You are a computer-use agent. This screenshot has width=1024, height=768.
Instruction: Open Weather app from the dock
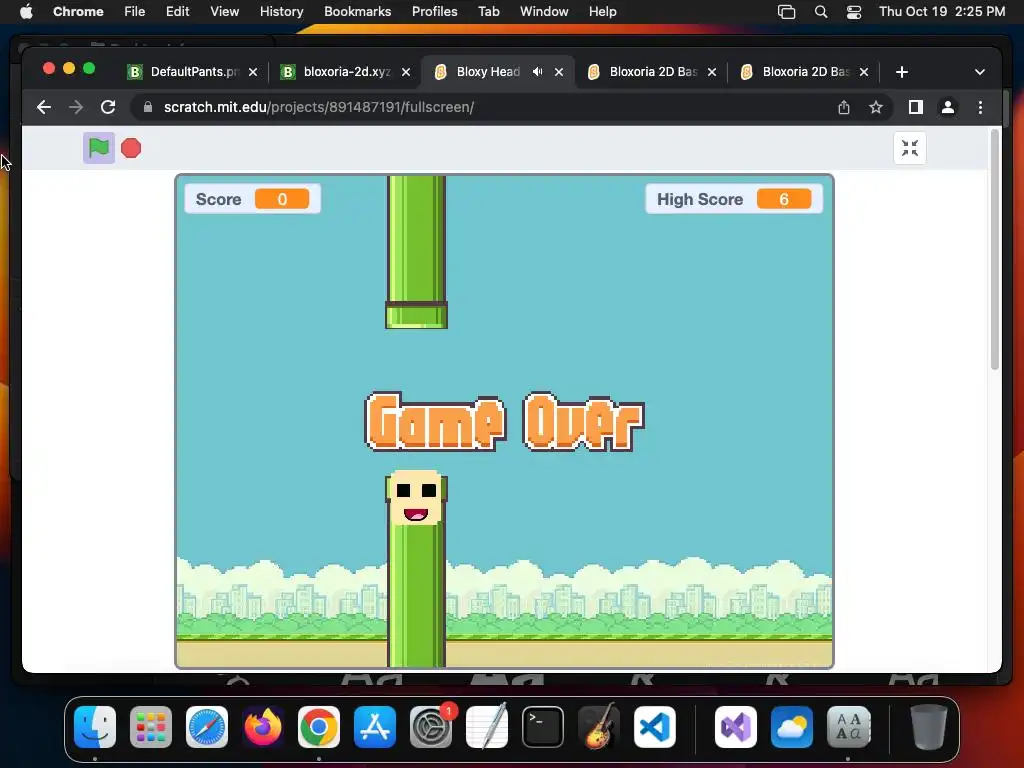tap(792, 727)
